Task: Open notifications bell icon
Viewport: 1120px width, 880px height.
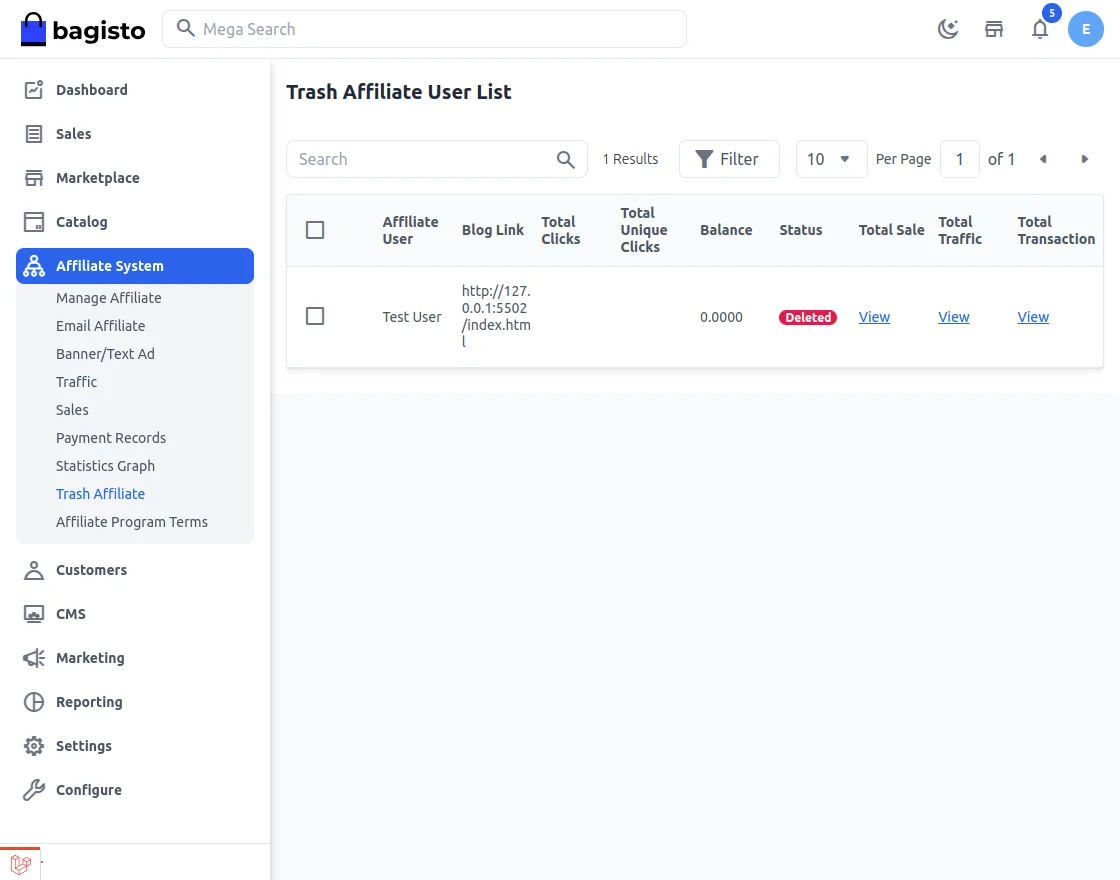Action: [x=1040, y=29]
